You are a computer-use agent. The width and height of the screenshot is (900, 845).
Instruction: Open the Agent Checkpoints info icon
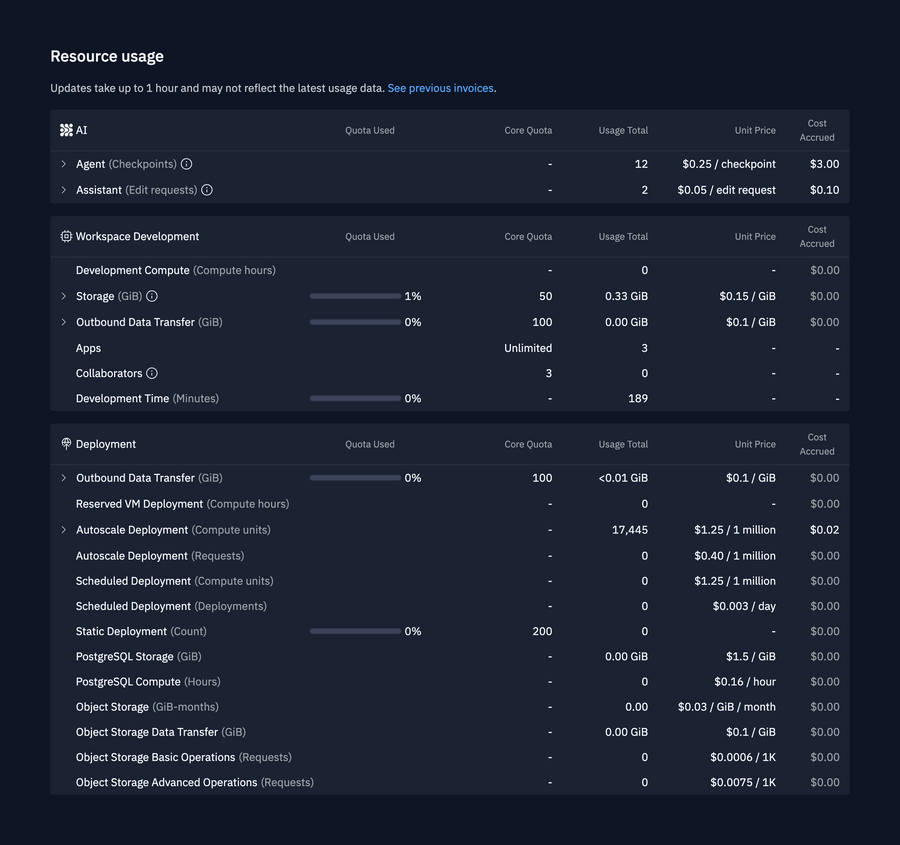pos(186,164)
